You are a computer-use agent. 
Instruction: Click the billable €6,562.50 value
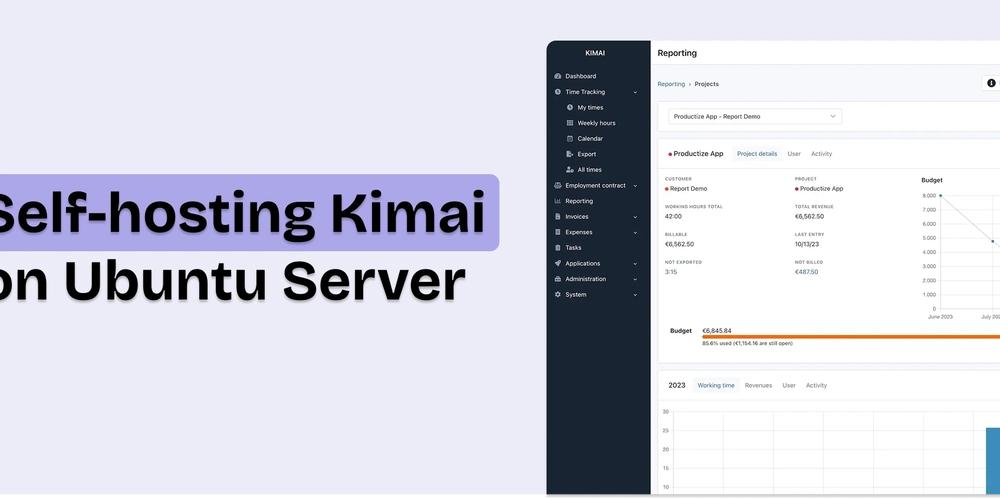tap(679, 244)
